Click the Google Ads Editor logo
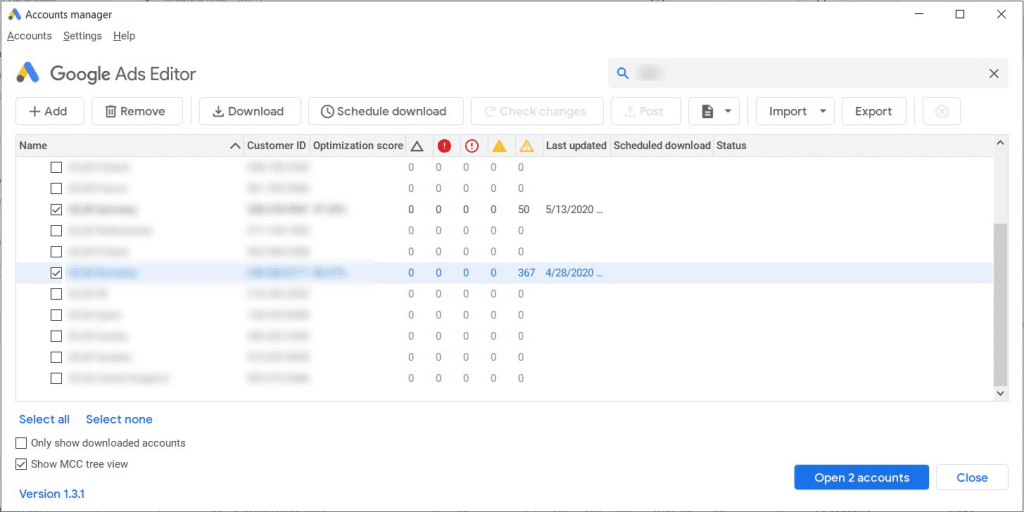Image resolution: width=1024 pixels, height=512 pixels. click(28, 73)
